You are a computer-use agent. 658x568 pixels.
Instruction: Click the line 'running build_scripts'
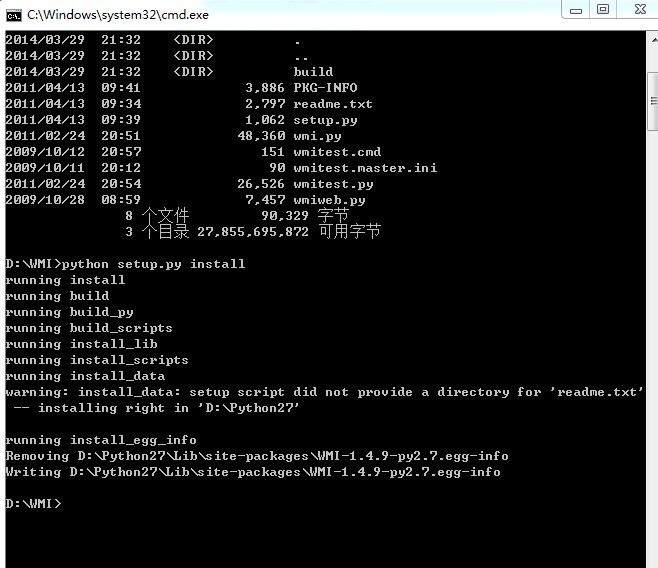point(89,328)
